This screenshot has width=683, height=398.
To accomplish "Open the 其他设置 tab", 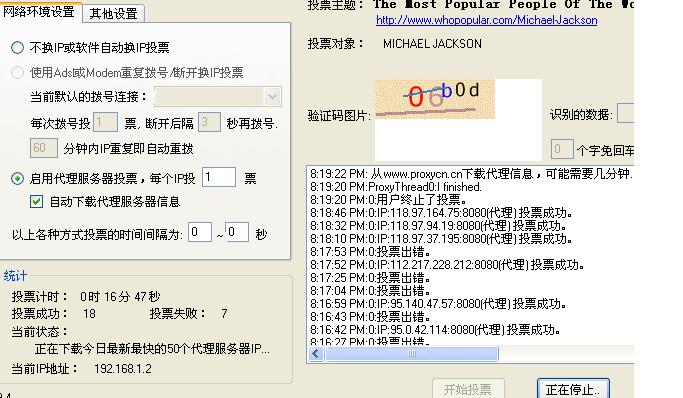I will pos(113,13).
